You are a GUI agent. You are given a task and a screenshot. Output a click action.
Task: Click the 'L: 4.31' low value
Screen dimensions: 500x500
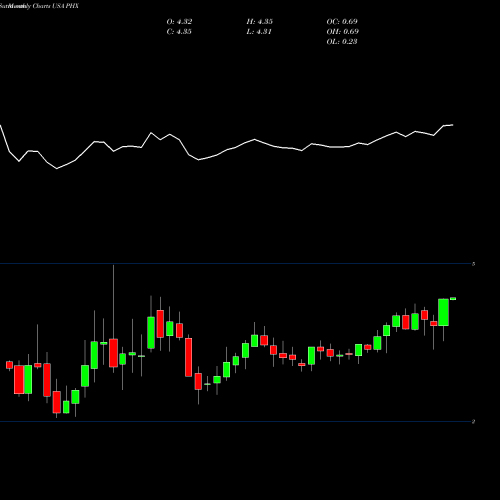(x=259, y=32)
